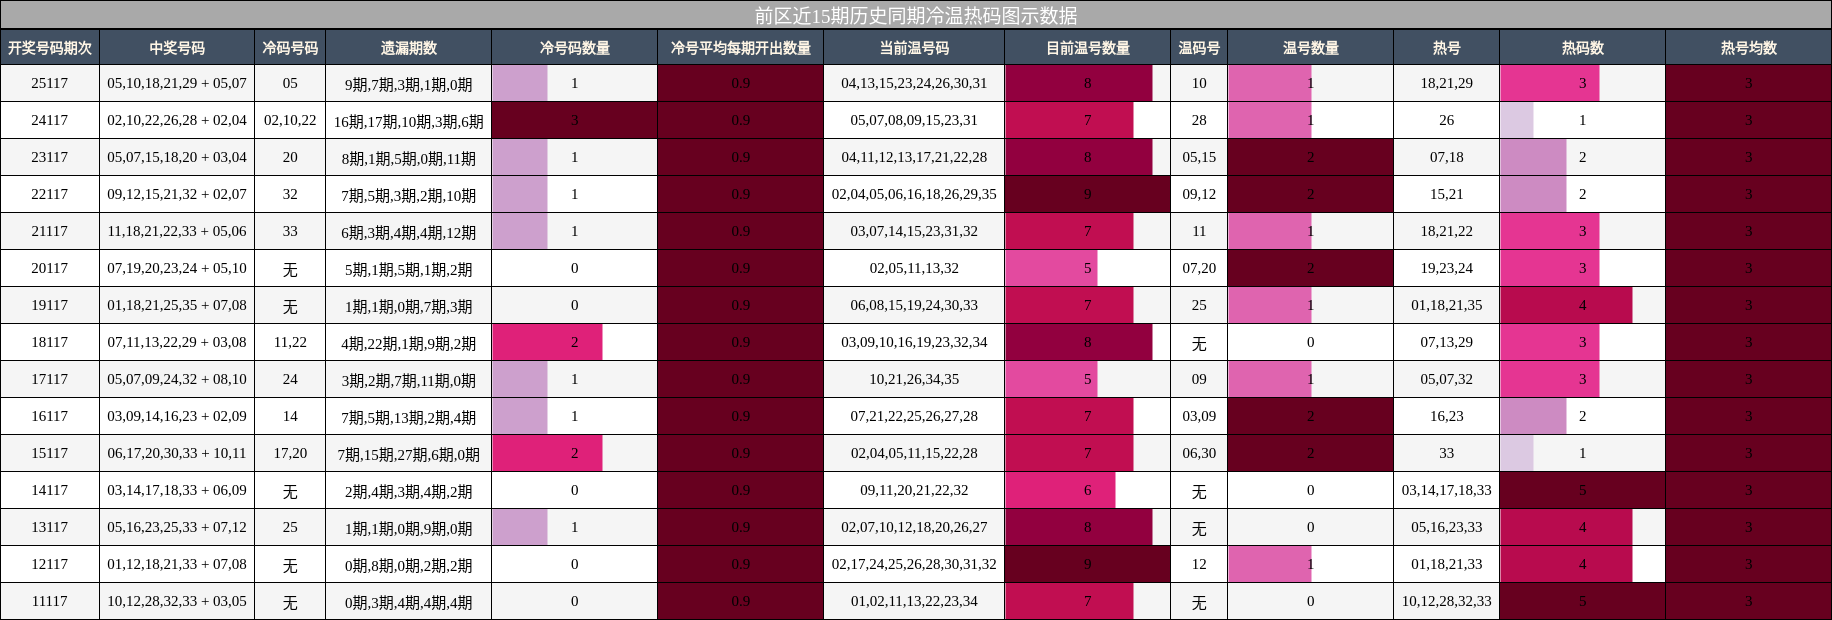Click hot numbers cell 10,12,28,32,33
The image size is (1832, 620).
[1446, 601]
